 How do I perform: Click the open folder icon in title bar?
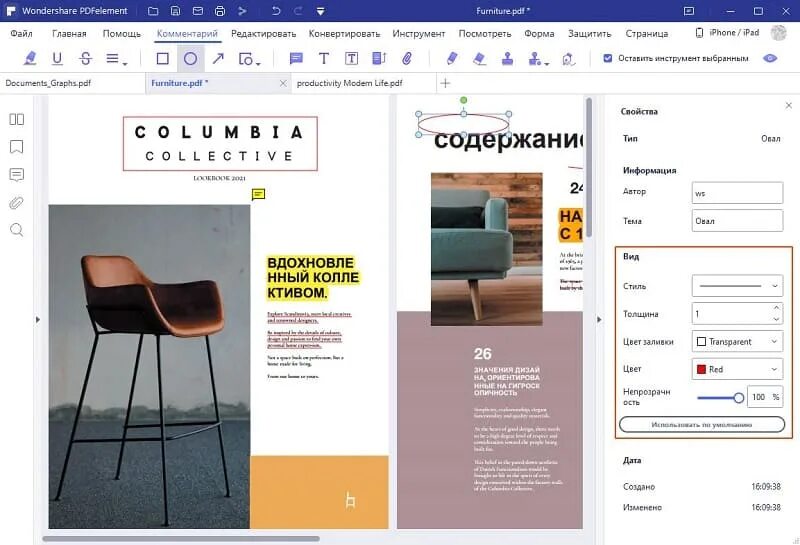(x=153, y=11)
